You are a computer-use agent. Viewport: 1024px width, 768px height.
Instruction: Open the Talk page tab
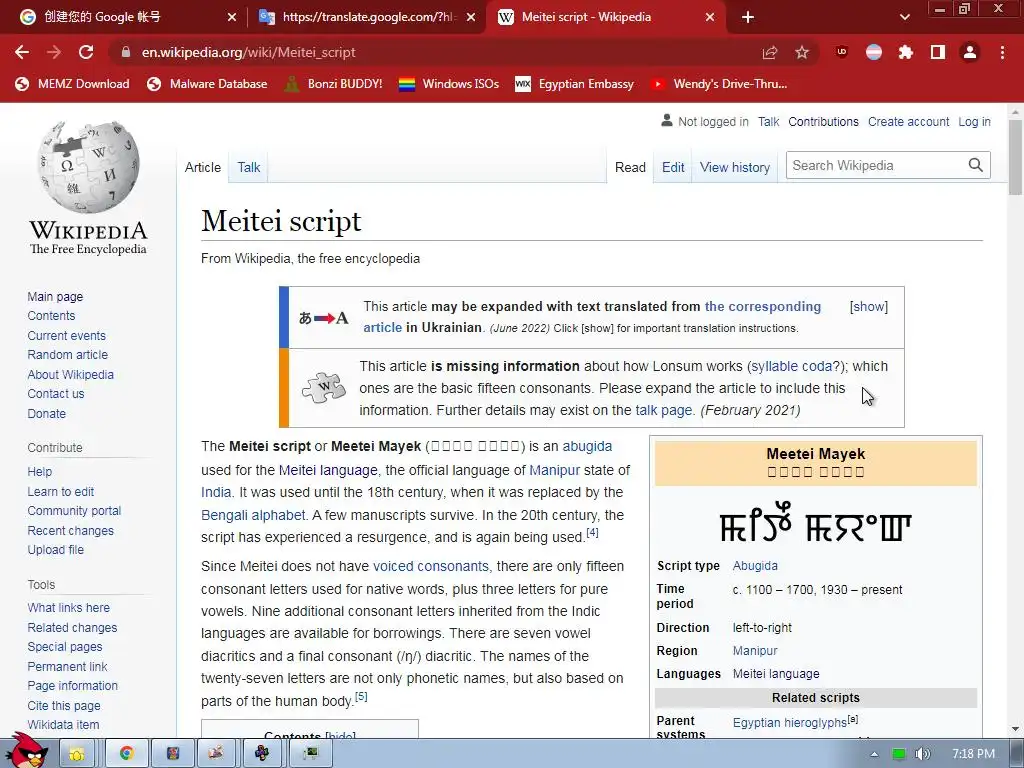tap(249, 167)
